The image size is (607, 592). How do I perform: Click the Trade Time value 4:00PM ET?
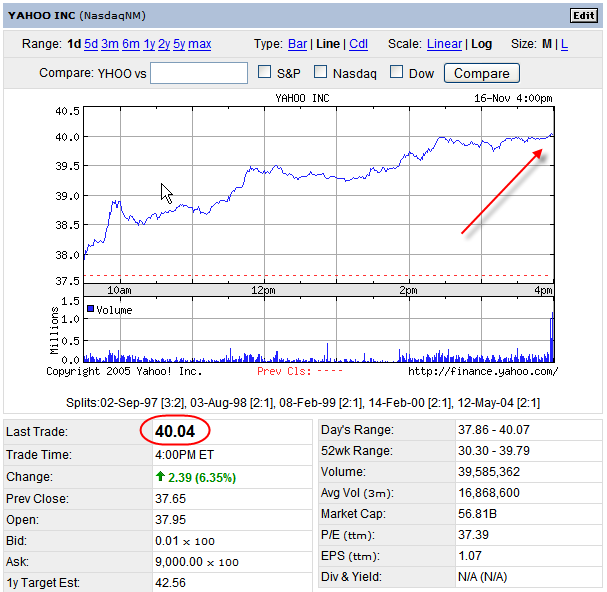(x=184, y=455)
